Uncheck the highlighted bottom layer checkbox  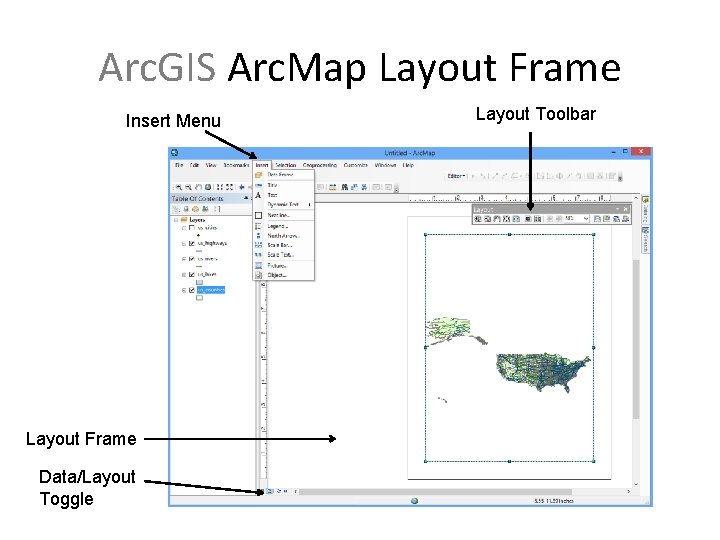(192, 290)
